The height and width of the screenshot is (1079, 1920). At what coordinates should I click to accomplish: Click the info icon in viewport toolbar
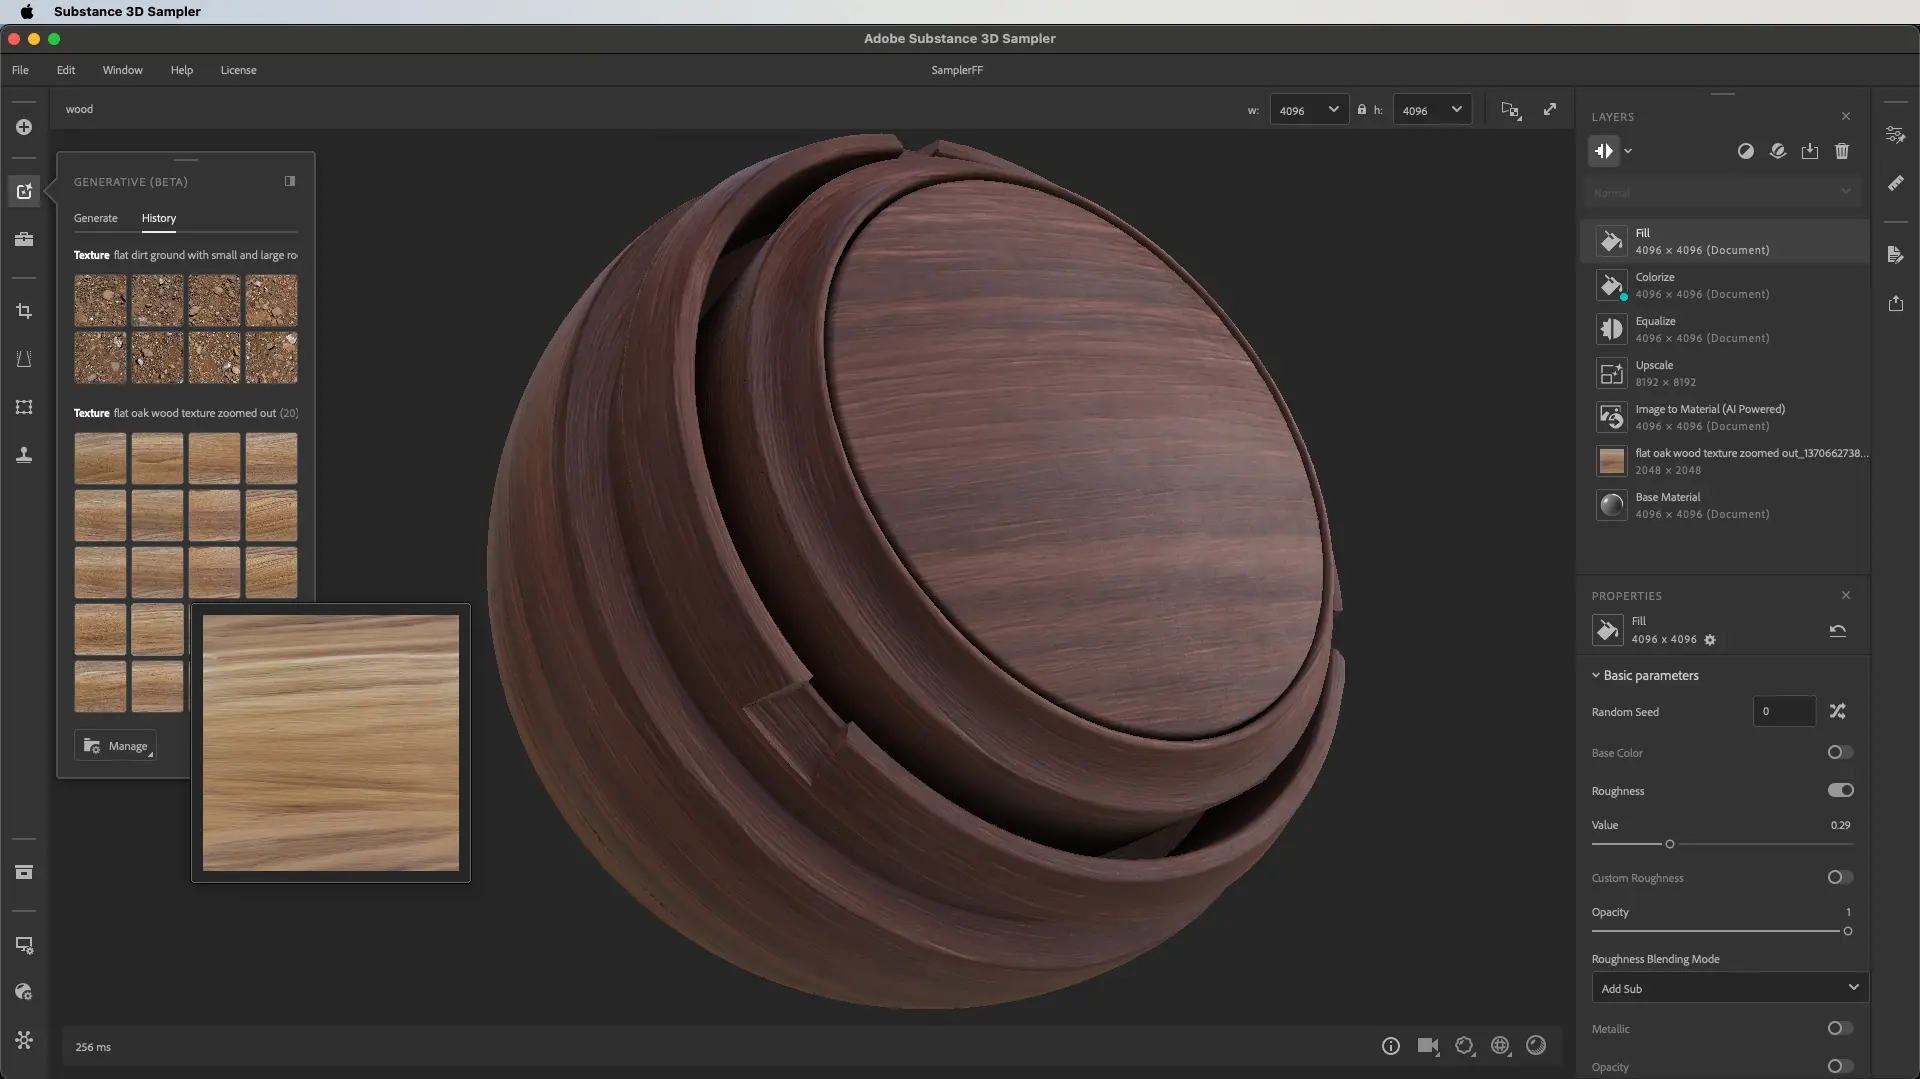pyautogui.click(x=1391, y=1046)
